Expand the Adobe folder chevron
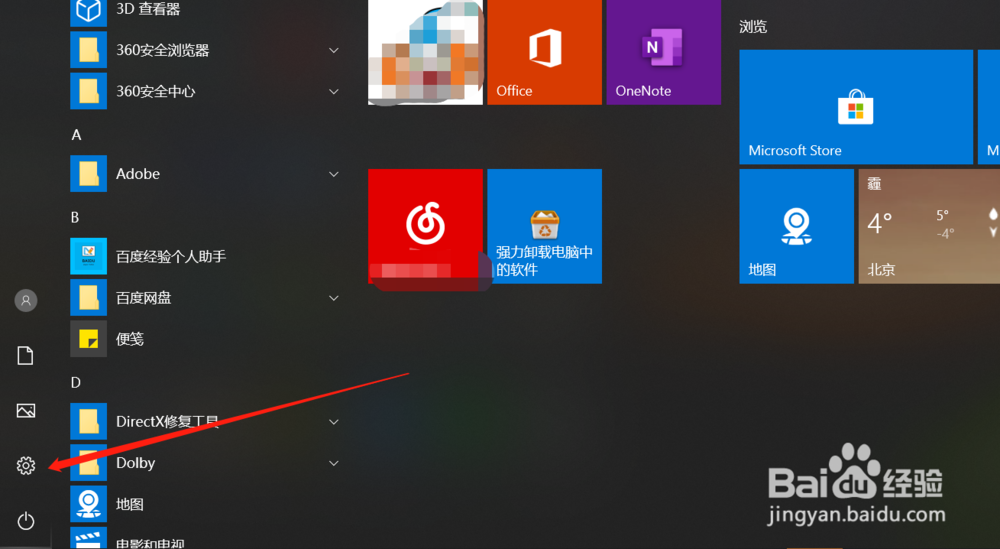This screenshot has width=1000, height=549. point(334,174)
